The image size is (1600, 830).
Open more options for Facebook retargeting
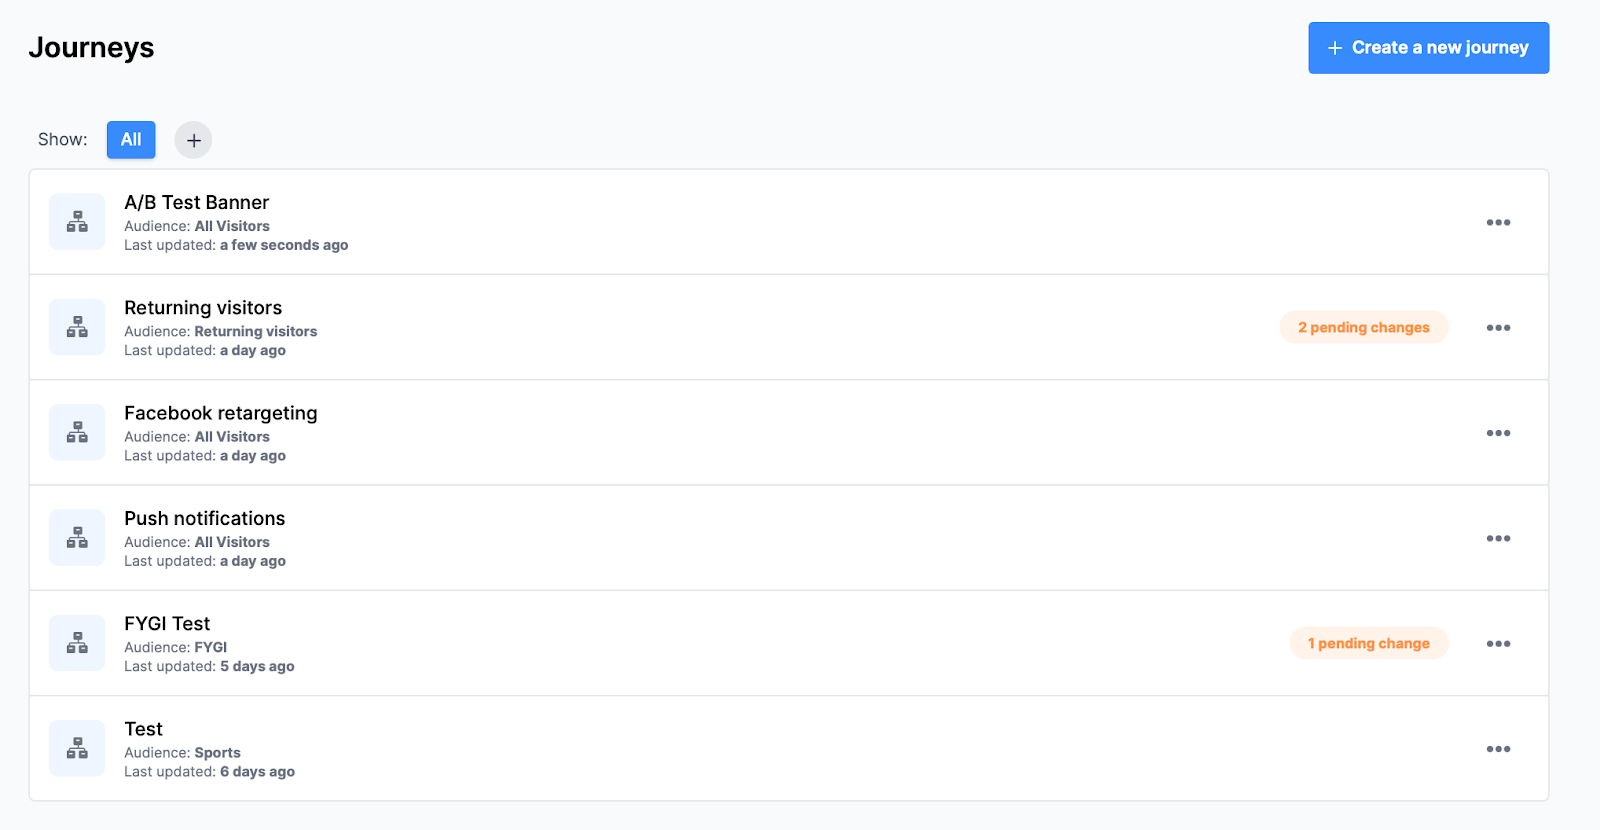point(1498,433)
